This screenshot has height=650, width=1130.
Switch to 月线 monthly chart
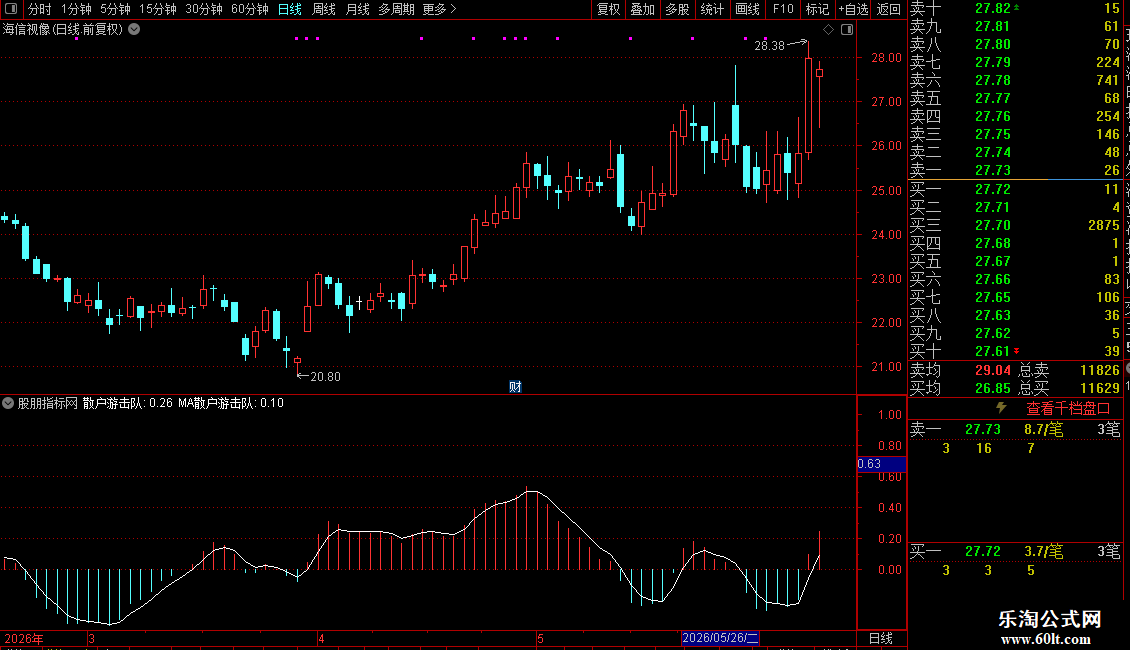pyautogui.click(x=357, y=9)
